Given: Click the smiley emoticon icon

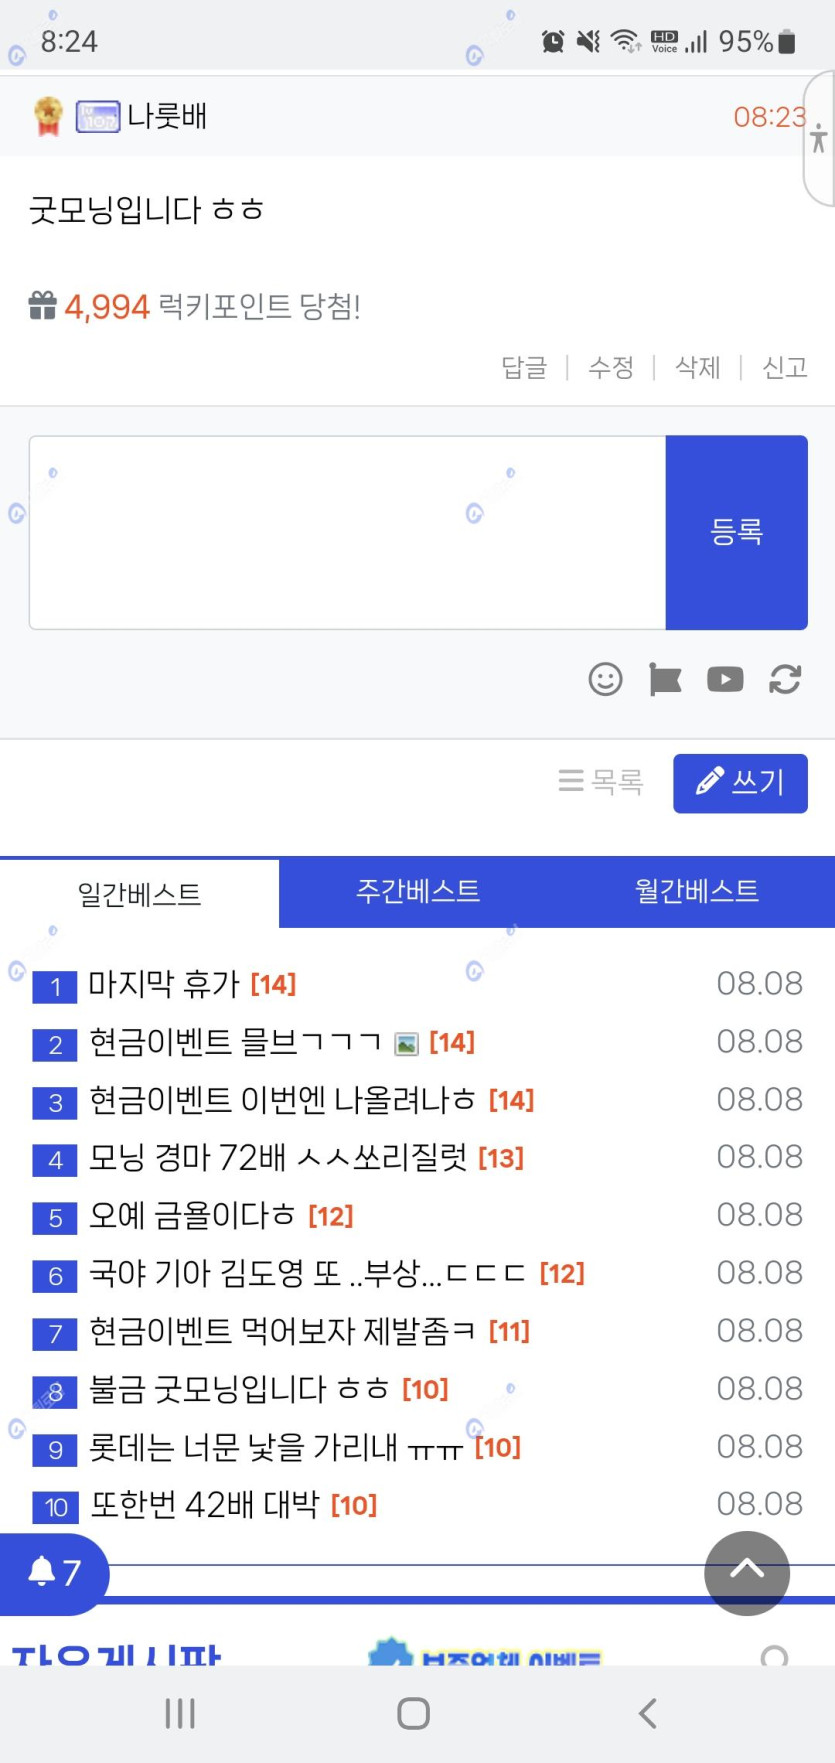Looking at the screenshot, I should coord(605,679).
